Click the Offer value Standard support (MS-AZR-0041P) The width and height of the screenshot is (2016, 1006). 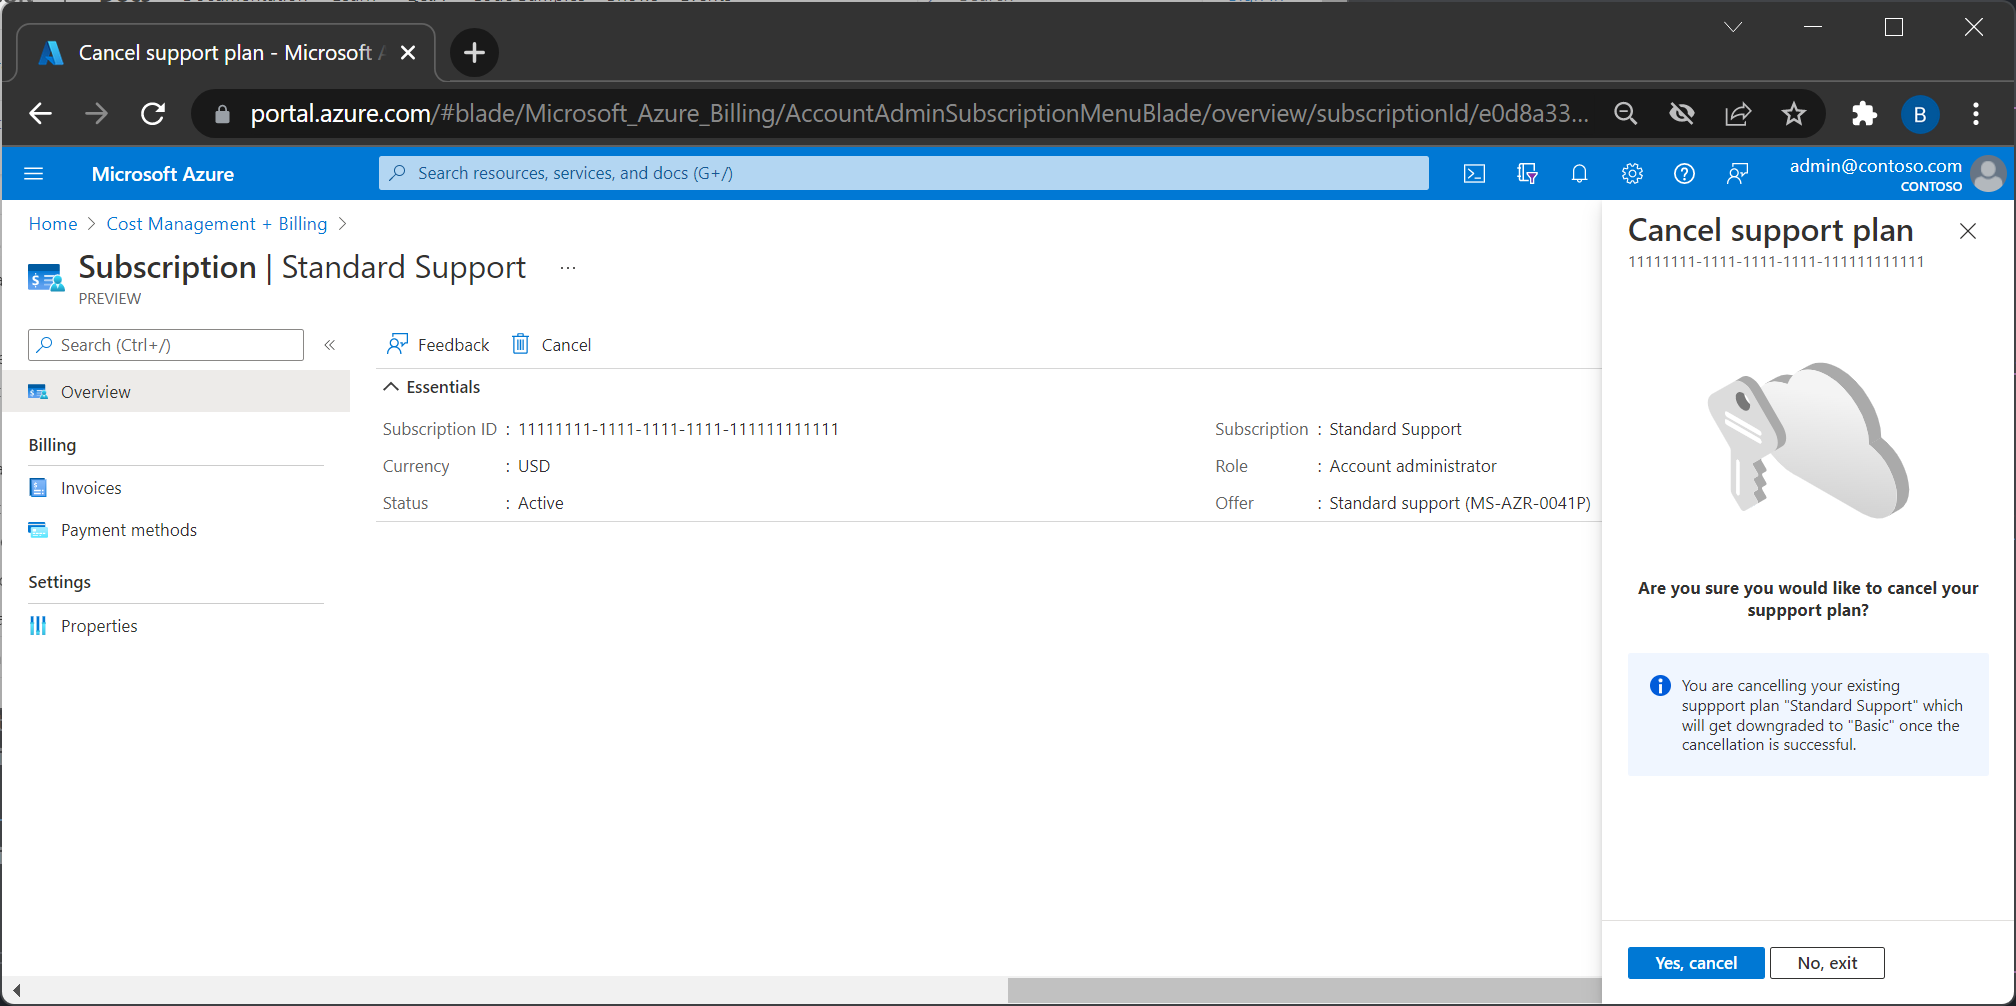1460,503
